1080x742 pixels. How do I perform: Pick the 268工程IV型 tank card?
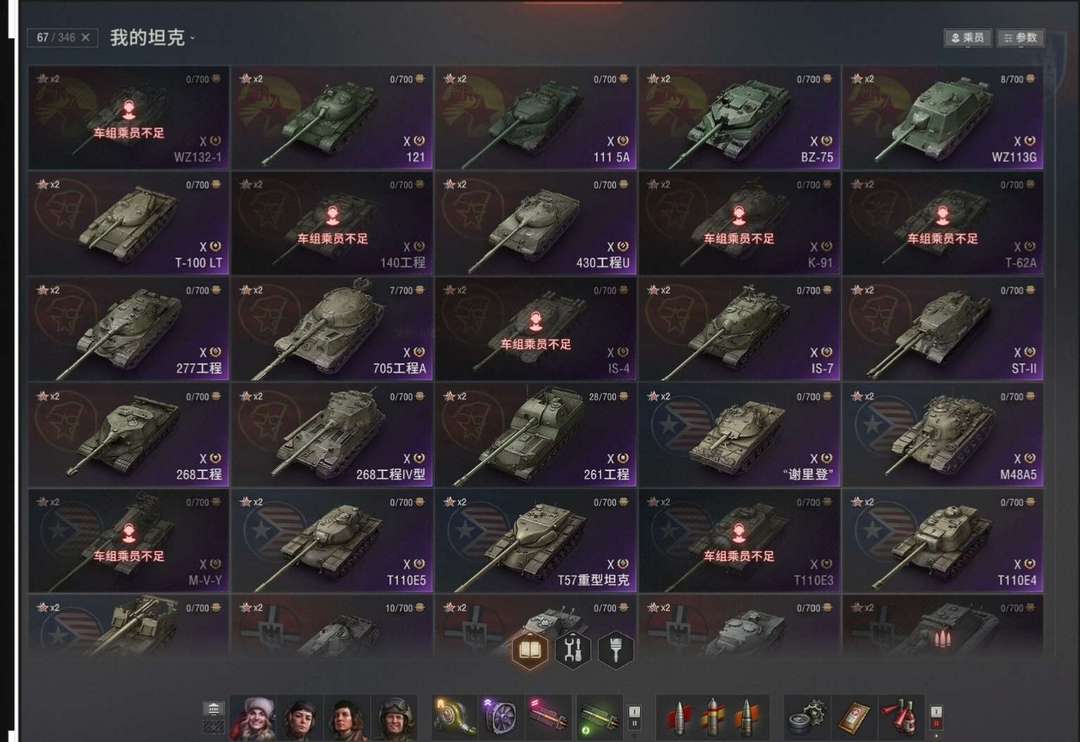click(332, 435)
